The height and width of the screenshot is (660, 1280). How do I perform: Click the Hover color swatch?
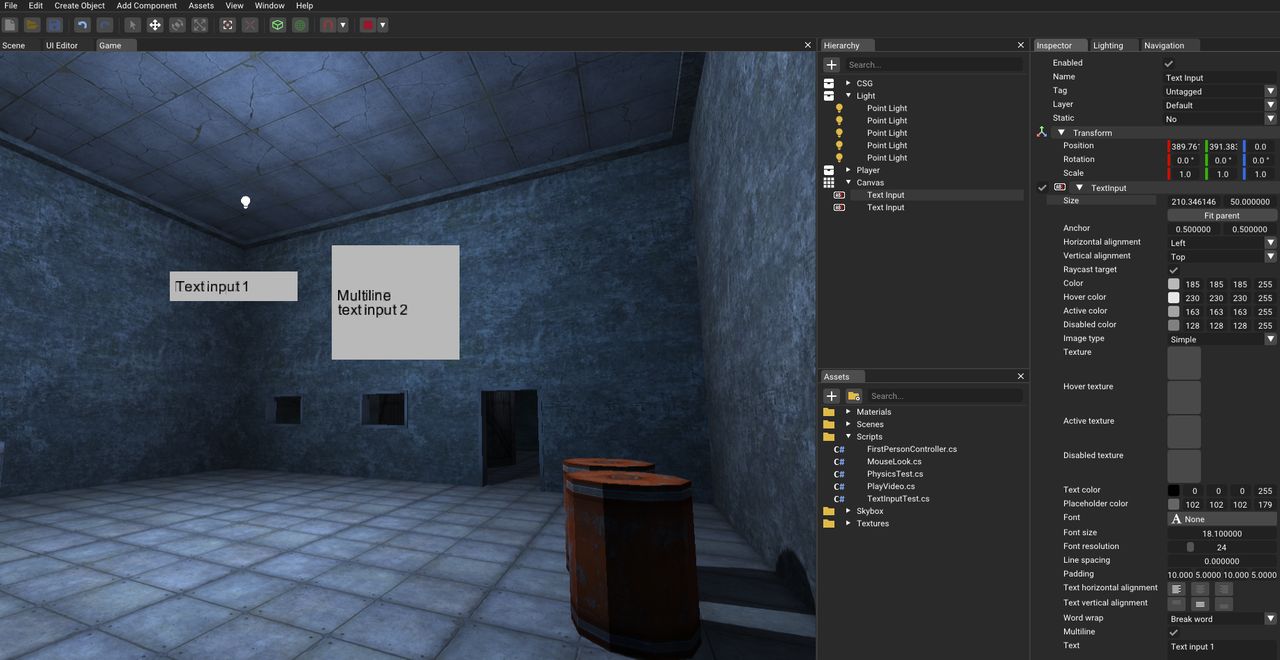point(1174,298)
